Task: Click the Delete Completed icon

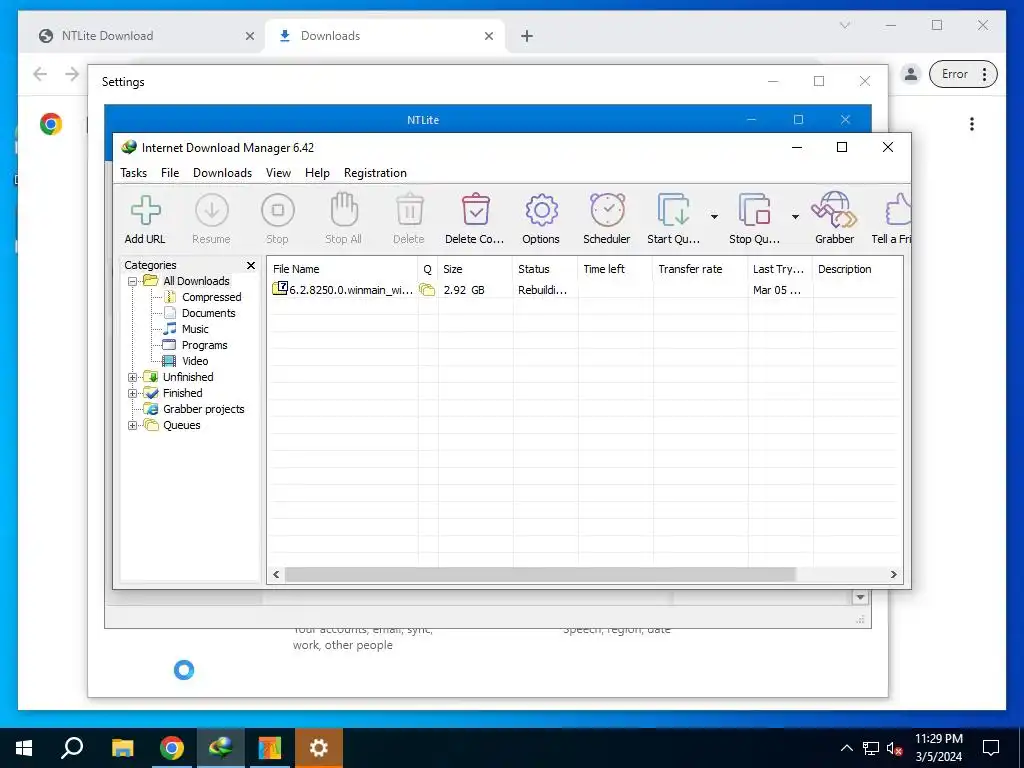Action: point(475,210)
